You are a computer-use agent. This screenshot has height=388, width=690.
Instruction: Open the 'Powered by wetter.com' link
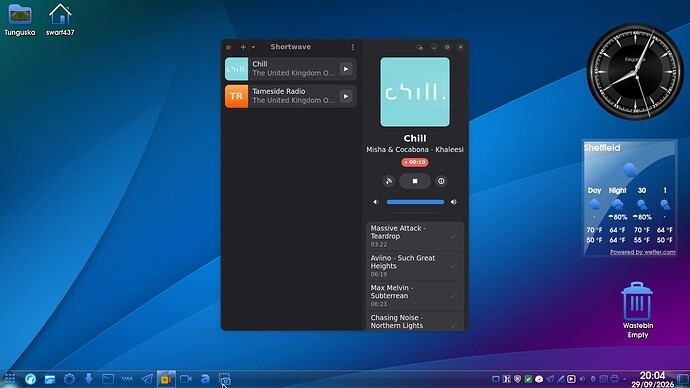click(x=642, y=252)
